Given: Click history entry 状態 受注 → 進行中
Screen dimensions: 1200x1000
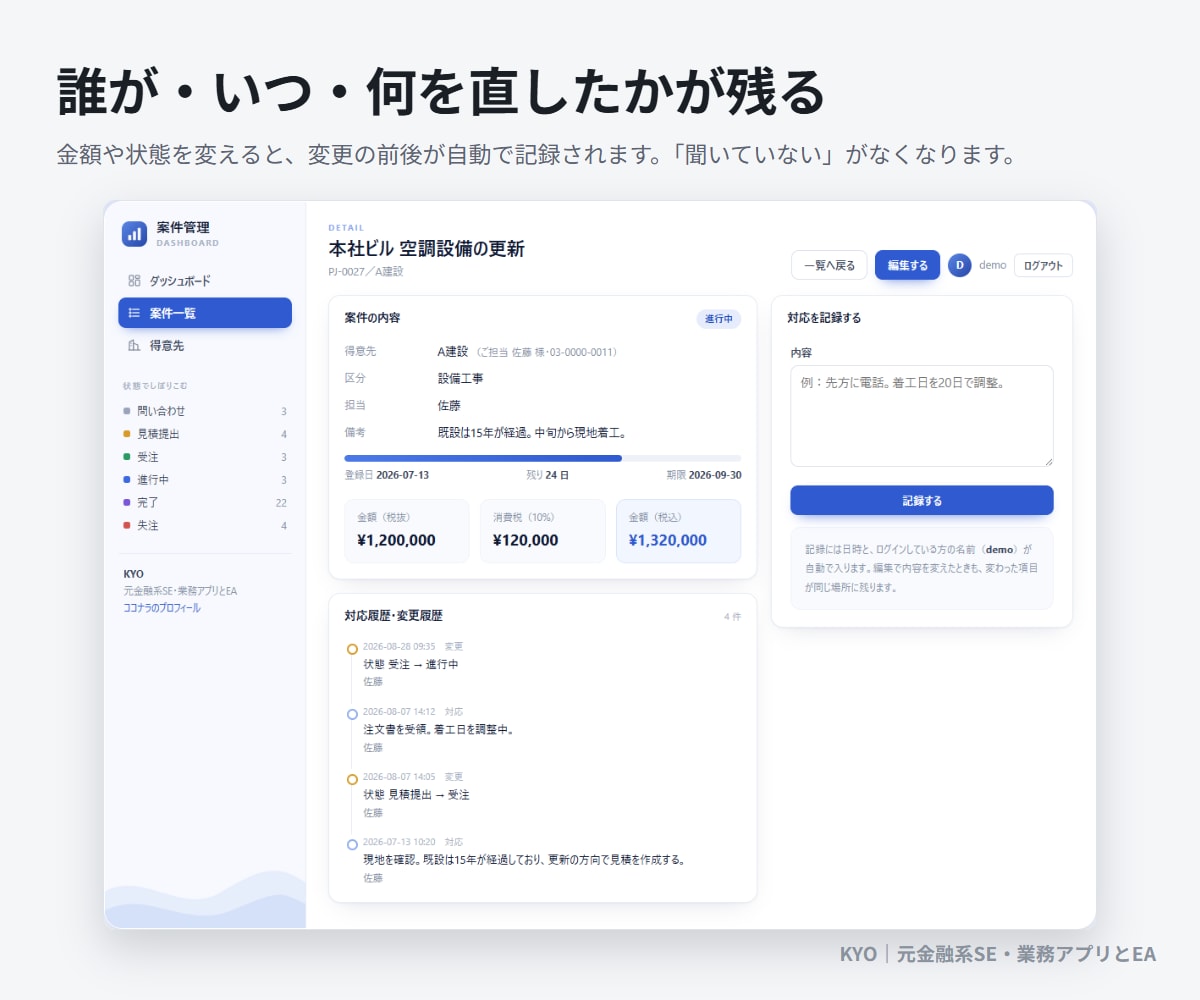Looking at the screenshot, I should [x=411, y=664].
